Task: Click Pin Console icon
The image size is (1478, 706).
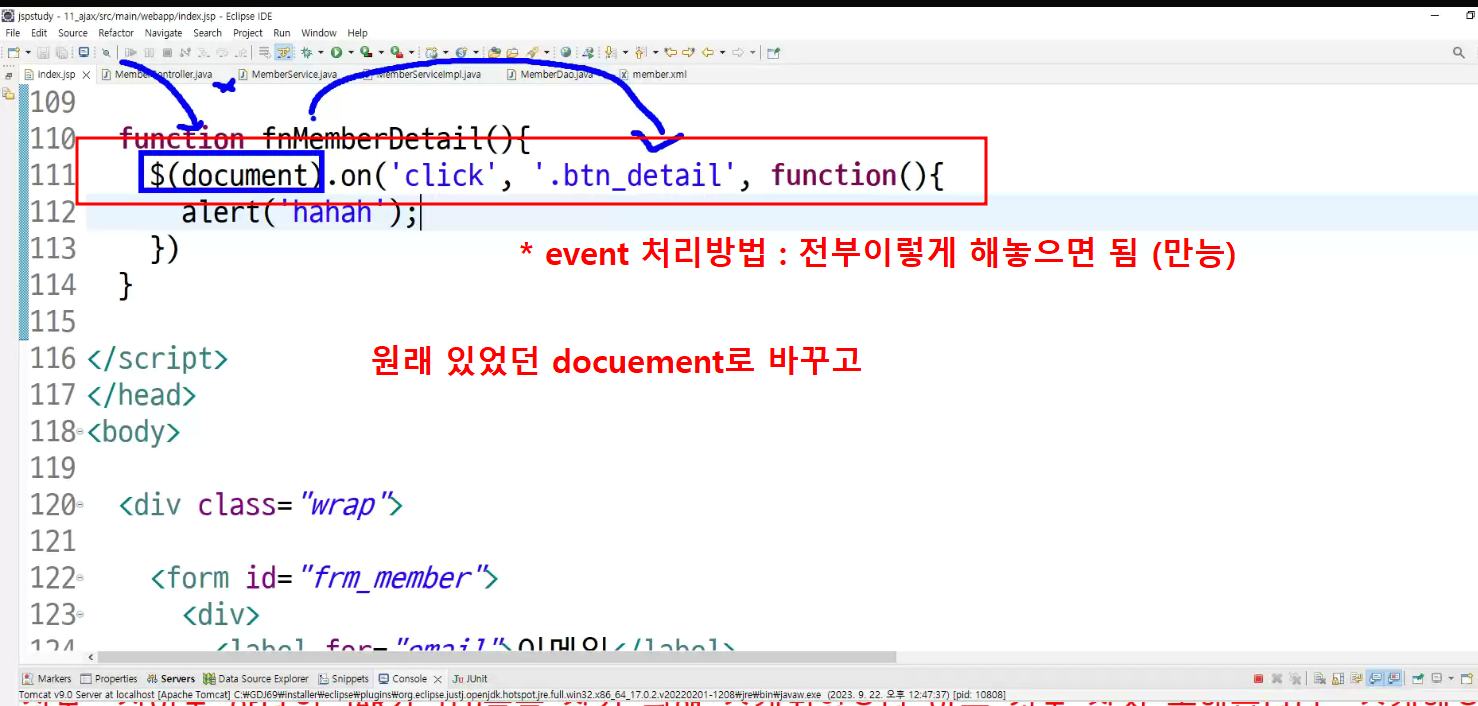Action: [1418, 679]
